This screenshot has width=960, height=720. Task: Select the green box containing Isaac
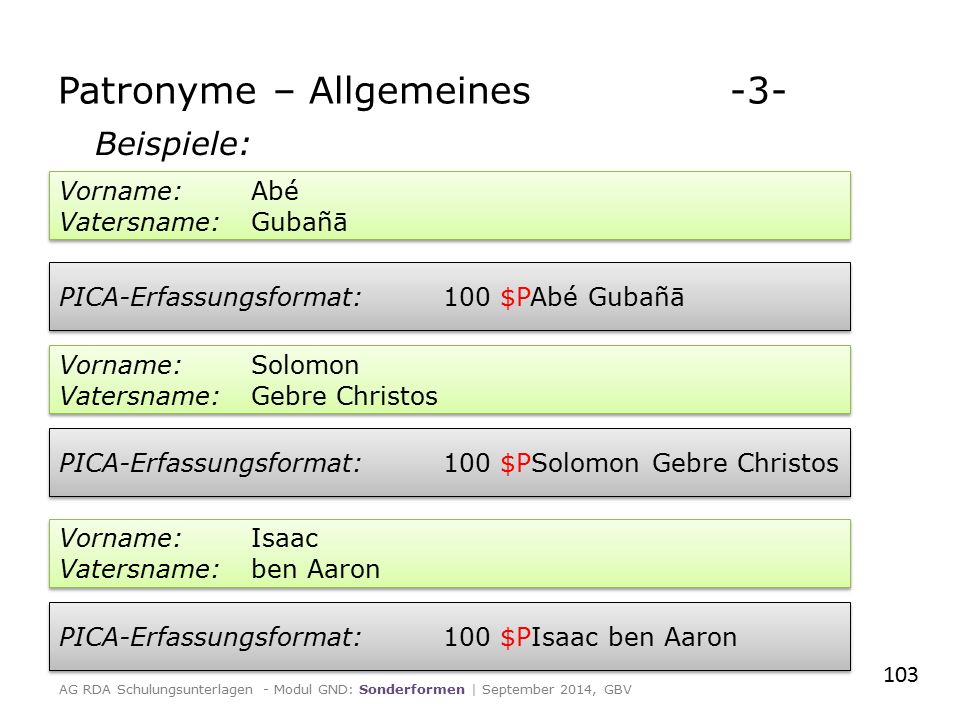450,553
